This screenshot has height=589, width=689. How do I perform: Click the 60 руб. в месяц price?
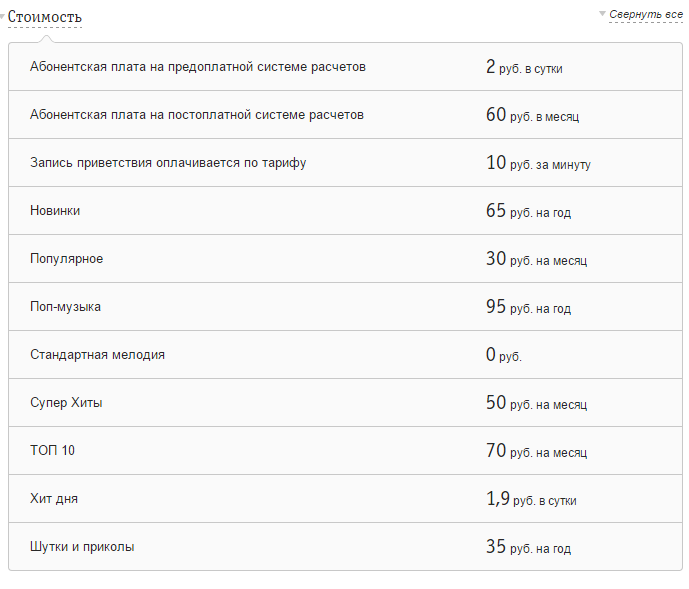tap(532, 115)
